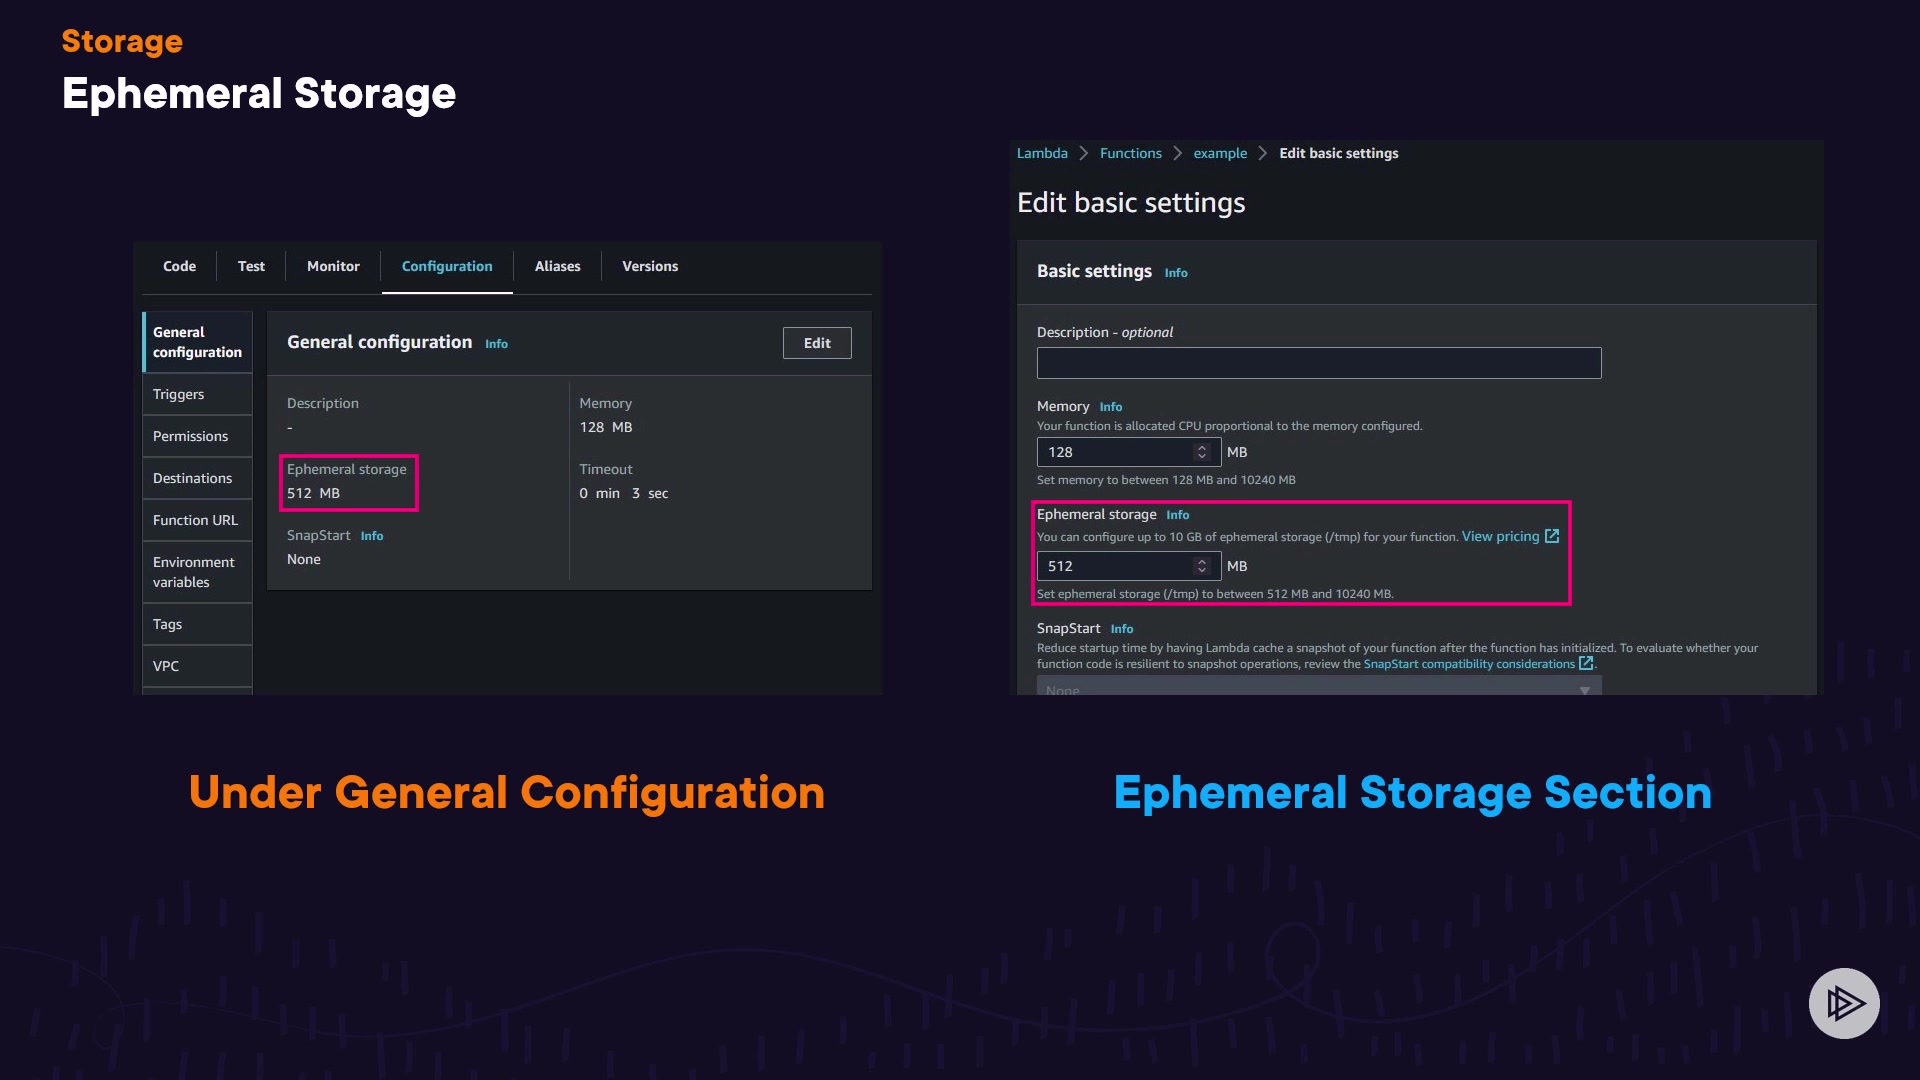Click the Memory value stepper arrows

click(1202, 452)
